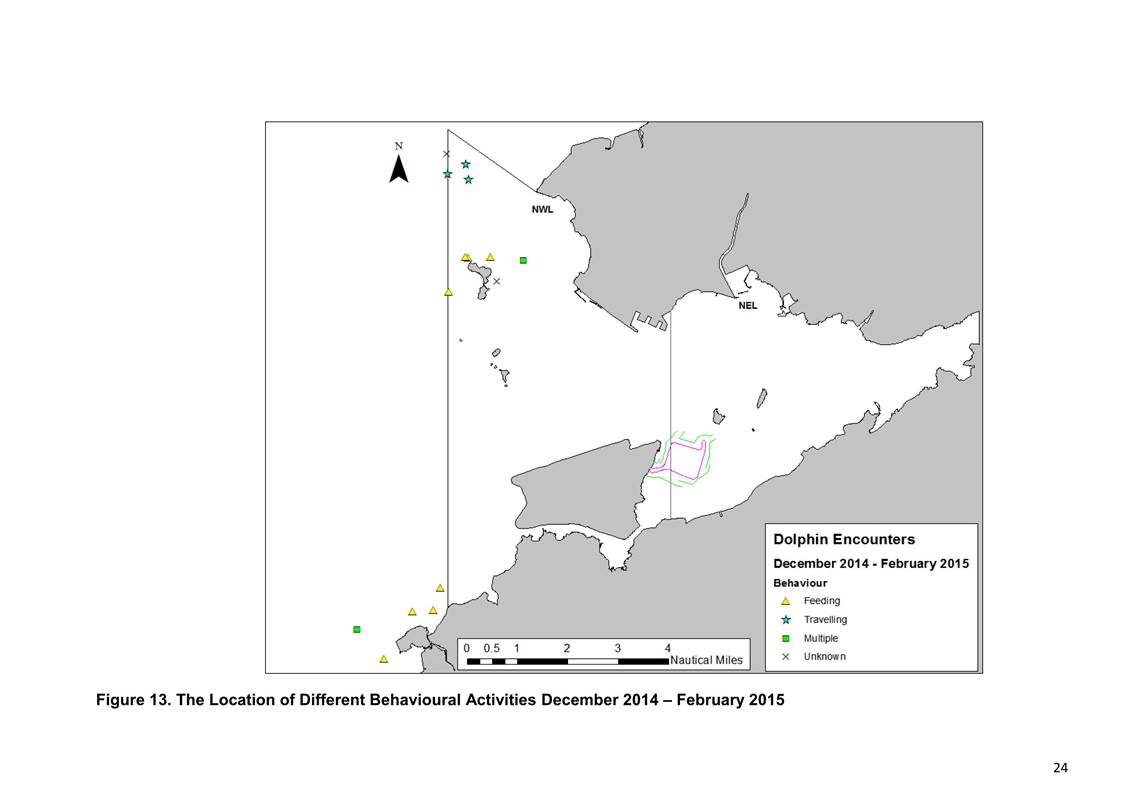This screenshot has width=1122, height=794.
Task: Select the Unknown cross symbol in legend
Action: click(786, 657)
